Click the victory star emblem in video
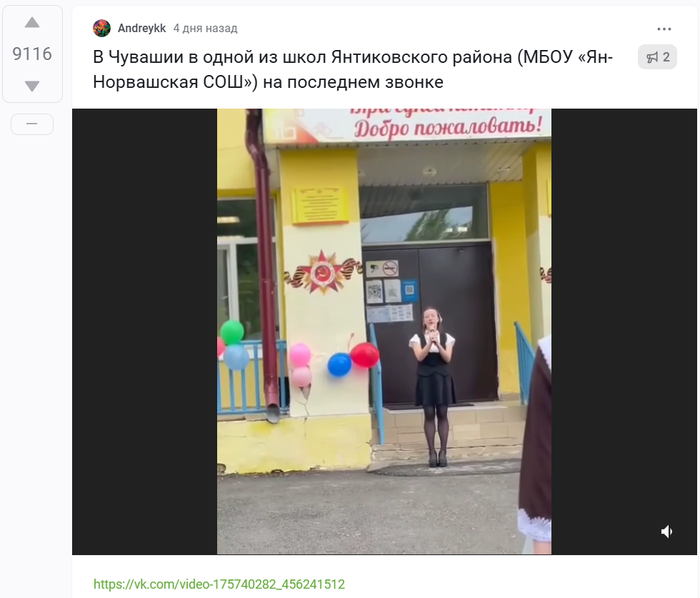The image size is (700, 598). coord(322,272)
